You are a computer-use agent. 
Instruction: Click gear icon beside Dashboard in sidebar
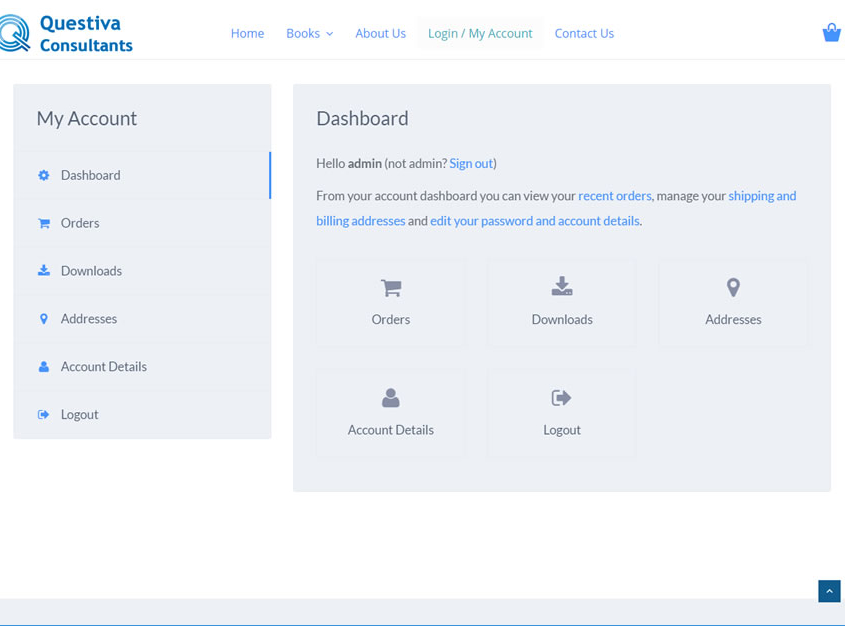pyautogui.click(x=44, y=175)
